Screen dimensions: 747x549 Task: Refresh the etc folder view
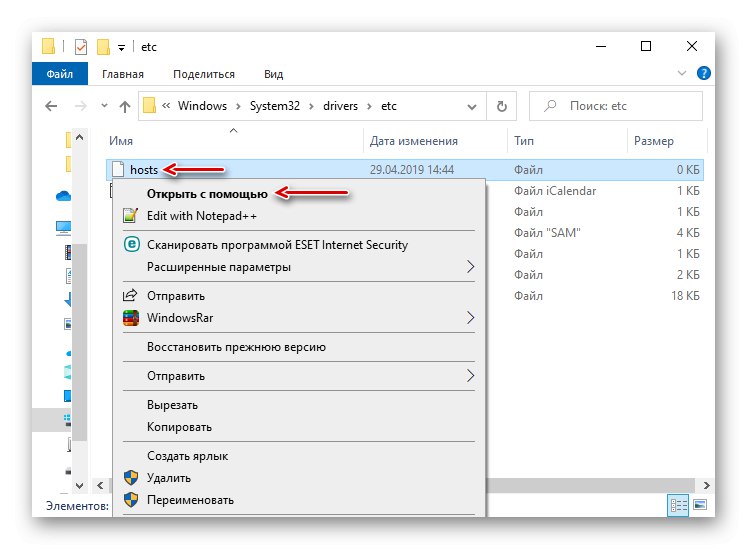pos(502,106)
